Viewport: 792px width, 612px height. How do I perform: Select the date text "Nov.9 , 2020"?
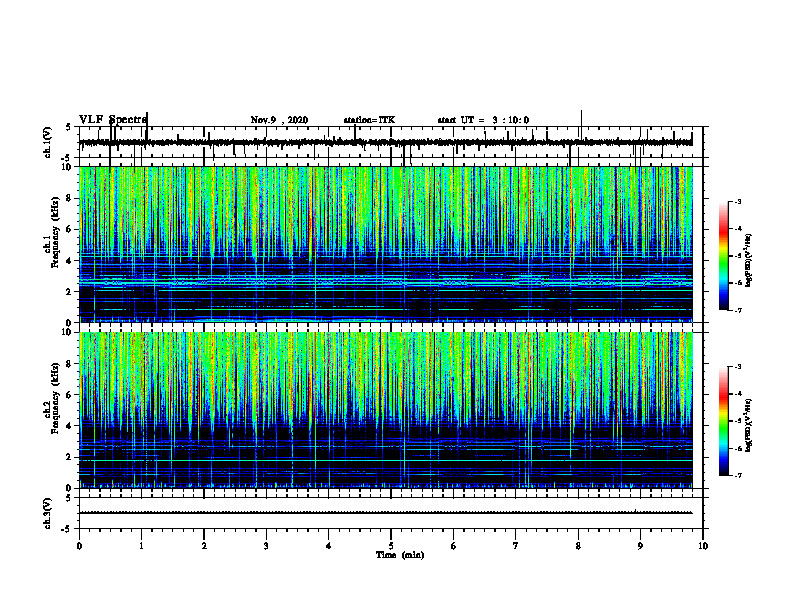pos(279,120)
